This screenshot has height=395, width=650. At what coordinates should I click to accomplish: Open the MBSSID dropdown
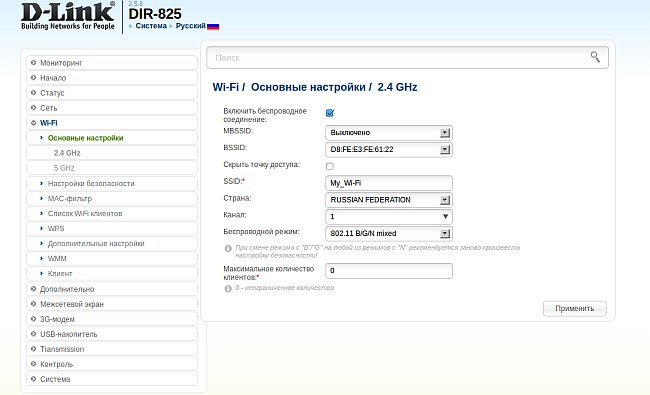[388, 133]
